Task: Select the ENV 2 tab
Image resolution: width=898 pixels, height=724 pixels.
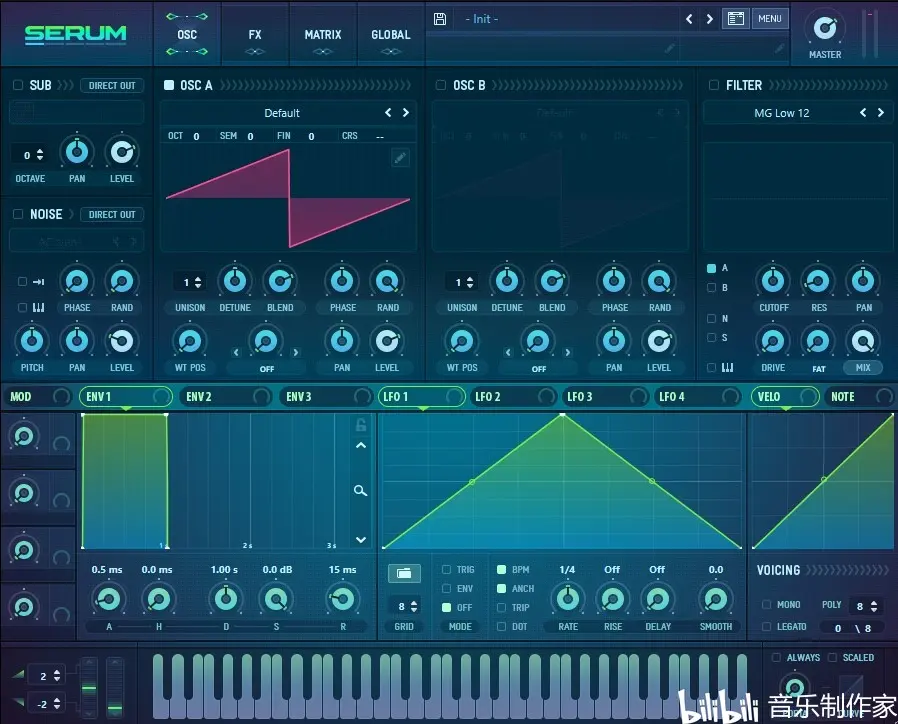Action: point(227,396)
